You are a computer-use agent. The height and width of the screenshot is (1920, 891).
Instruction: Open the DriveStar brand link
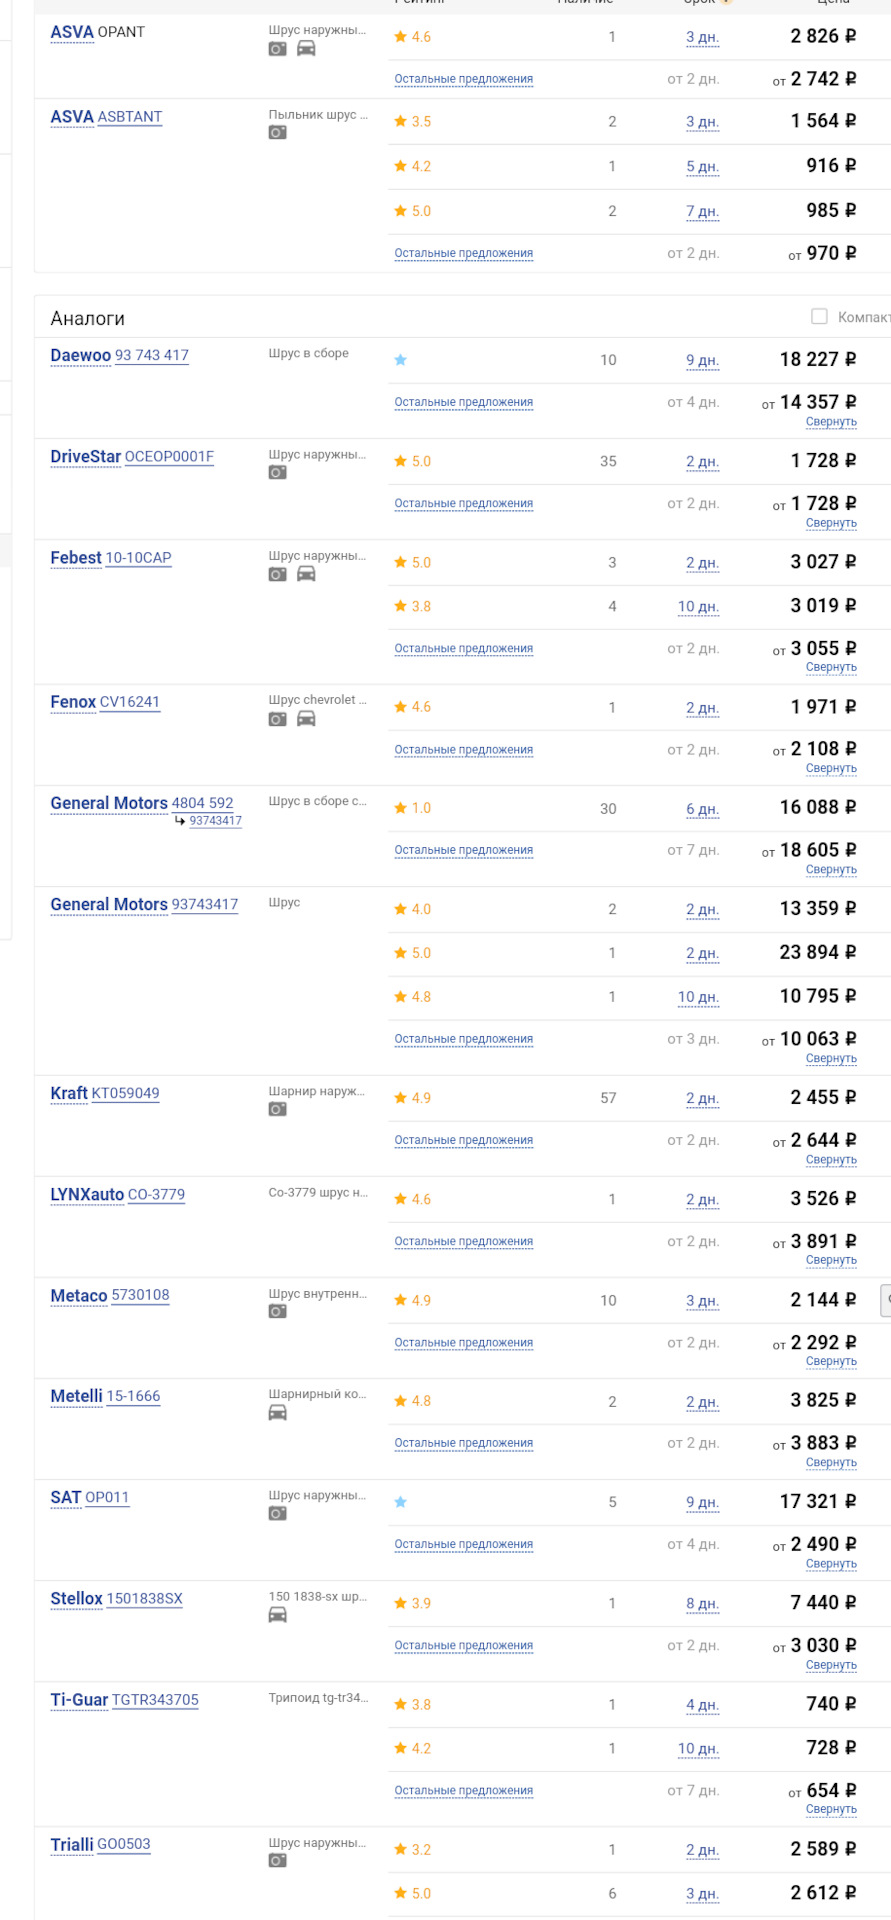click(85, 457)
